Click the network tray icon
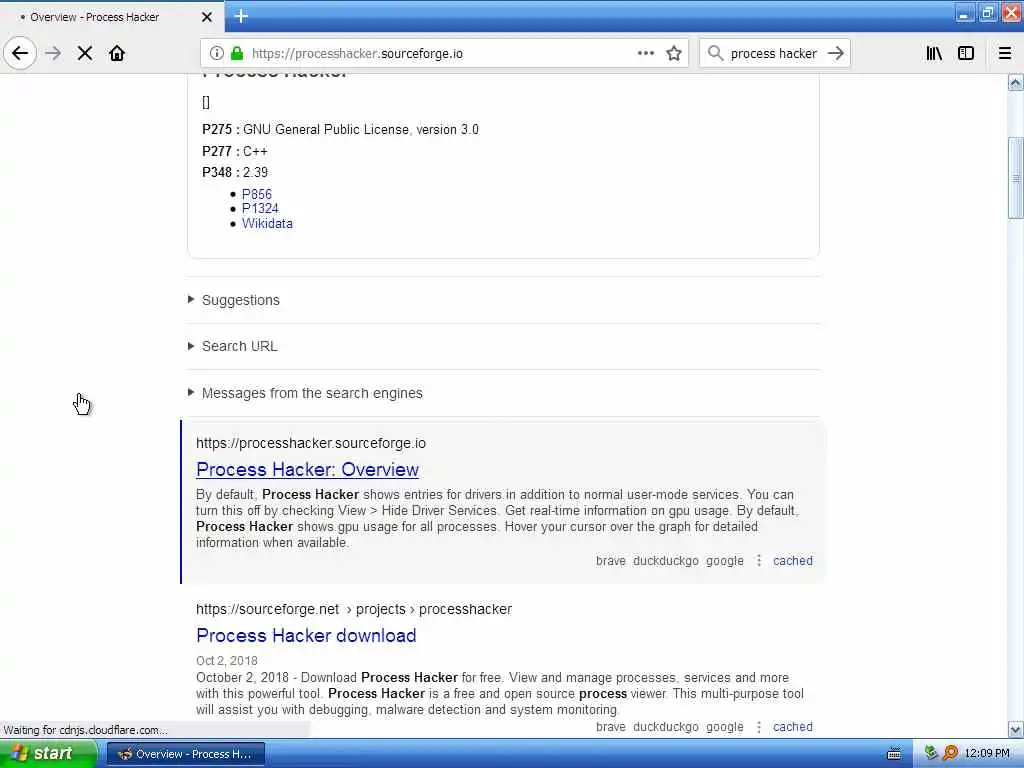Viewport: 1024px width, 768px height. pyautogui.click(x=931, y=753)
